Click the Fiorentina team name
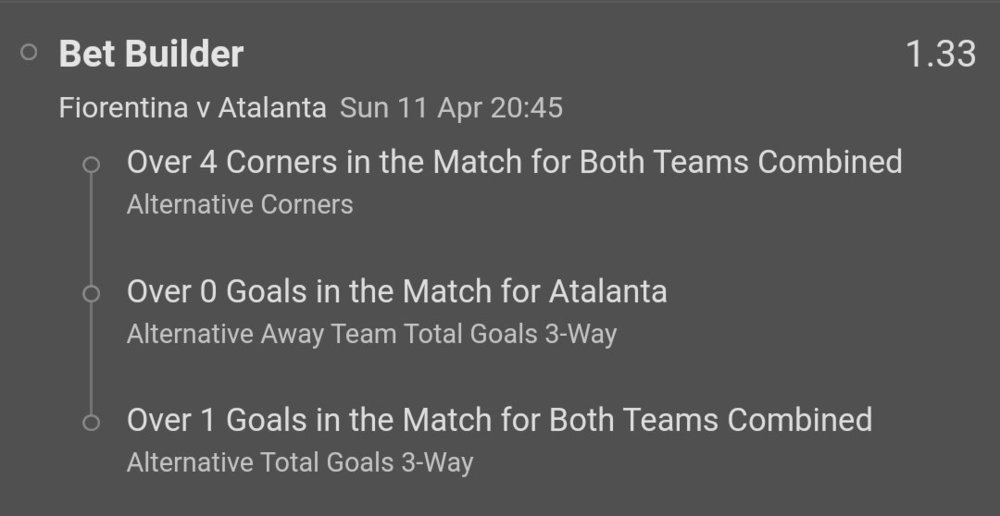 click(123, 108)
